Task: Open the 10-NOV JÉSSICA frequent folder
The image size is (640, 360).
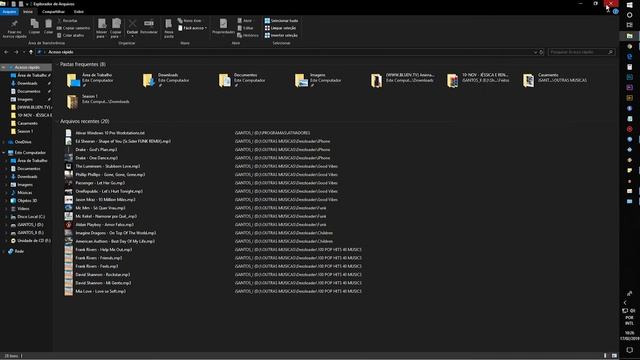Action: coord(478,80)
